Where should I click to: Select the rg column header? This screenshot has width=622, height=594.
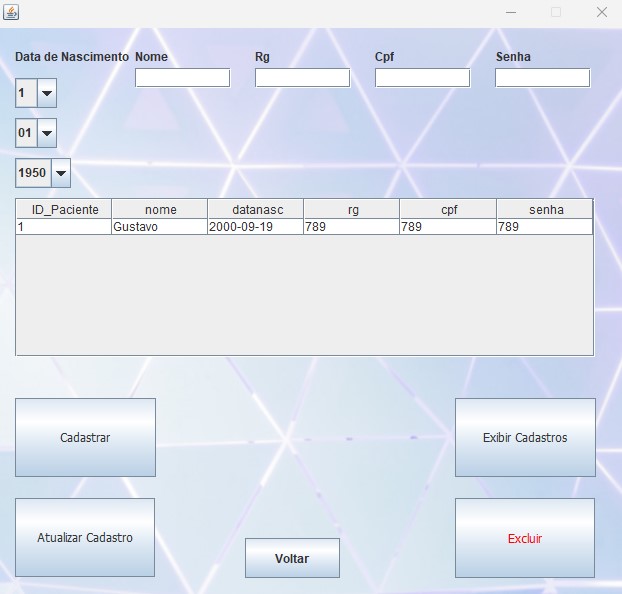pyautogui.click(x=351, y=209)
